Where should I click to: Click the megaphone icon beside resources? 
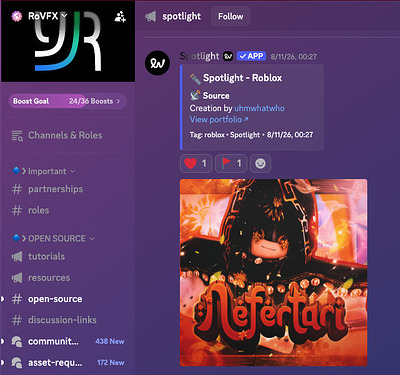coord(17,278)
